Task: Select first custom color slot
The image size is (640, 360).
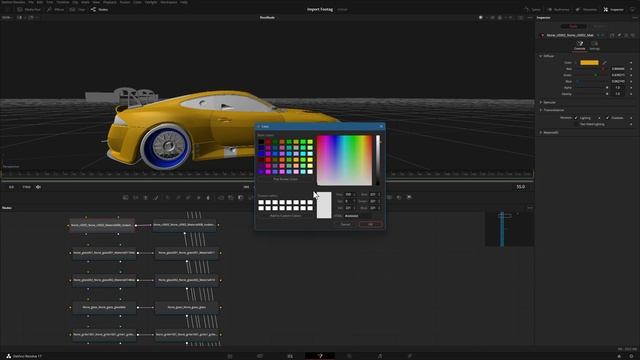Action: coord(261,202)
